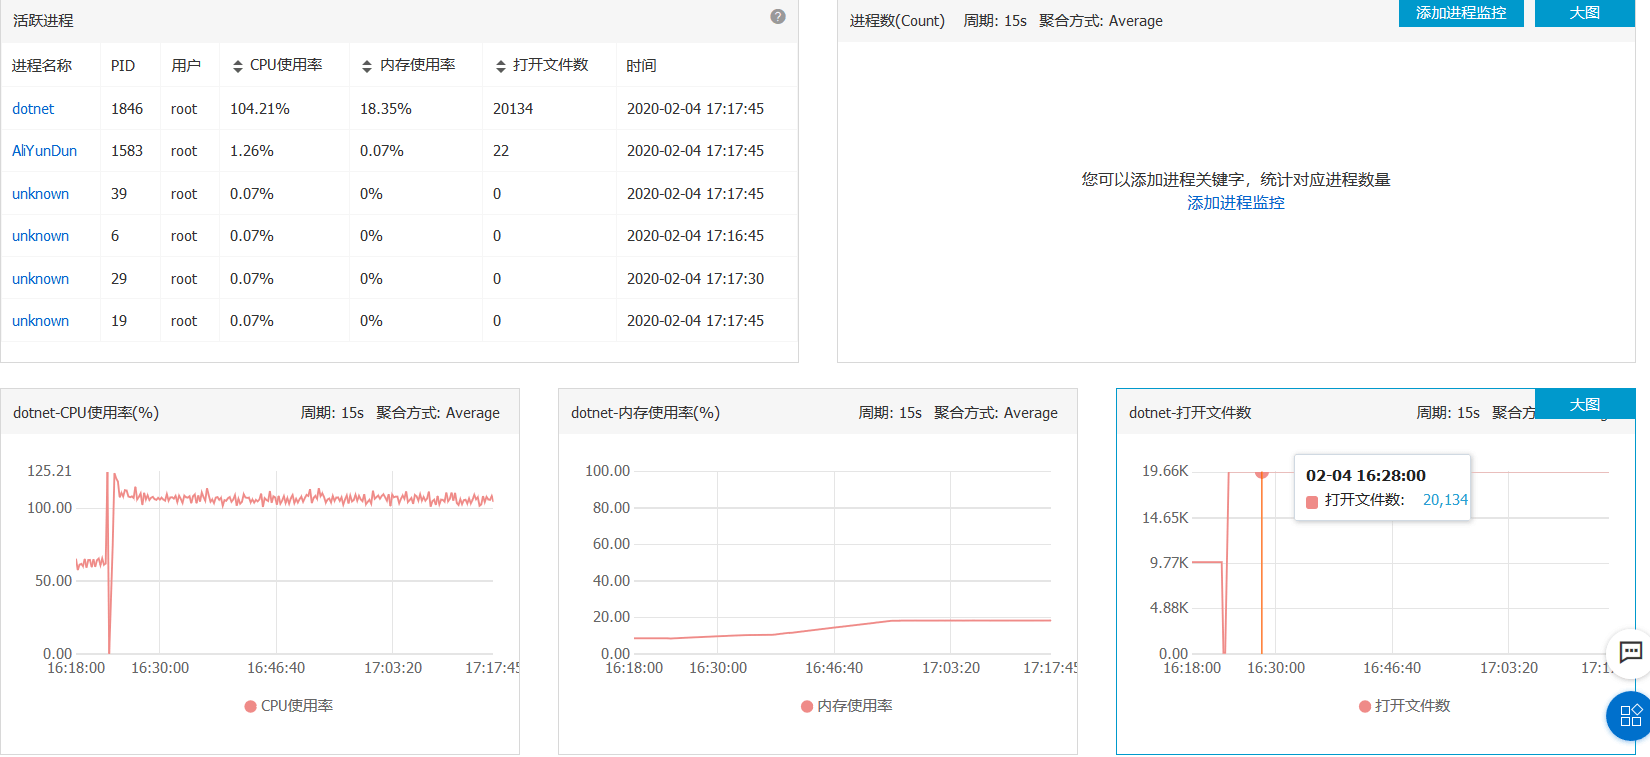Follow the 添加进程监控 link in the empty panel
Viewport: 1650px width, 757px height.
click(1236, 203)
